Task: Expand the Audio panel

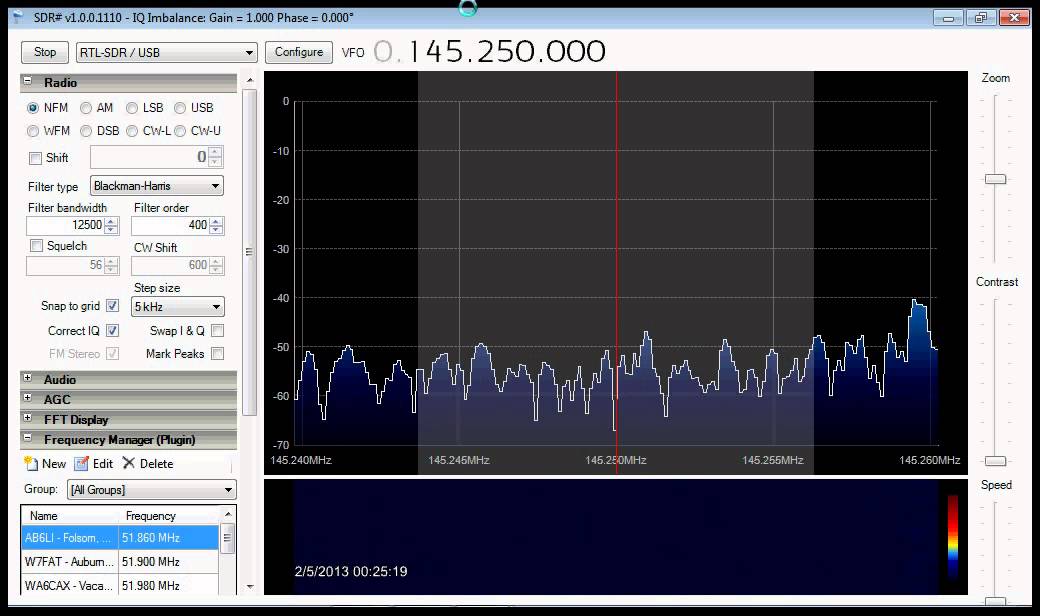Action: (28, 378)
